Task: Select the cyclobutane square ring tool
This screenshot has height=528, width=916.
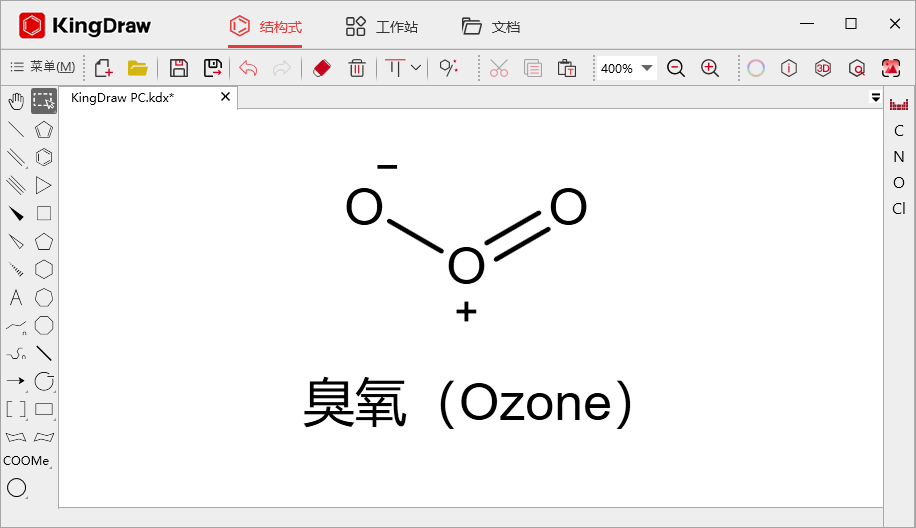Action: pos(44,213)
